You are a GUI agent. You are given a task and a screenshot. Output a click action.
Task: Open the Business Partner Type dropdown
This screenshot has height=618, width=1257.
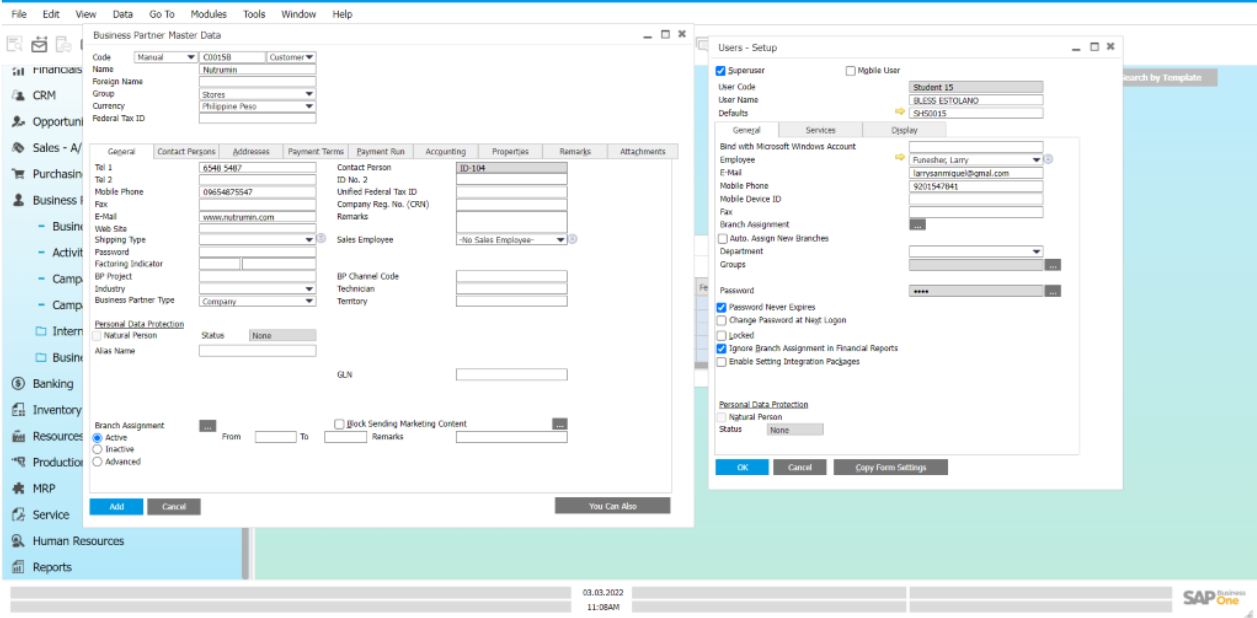(309, 301)
